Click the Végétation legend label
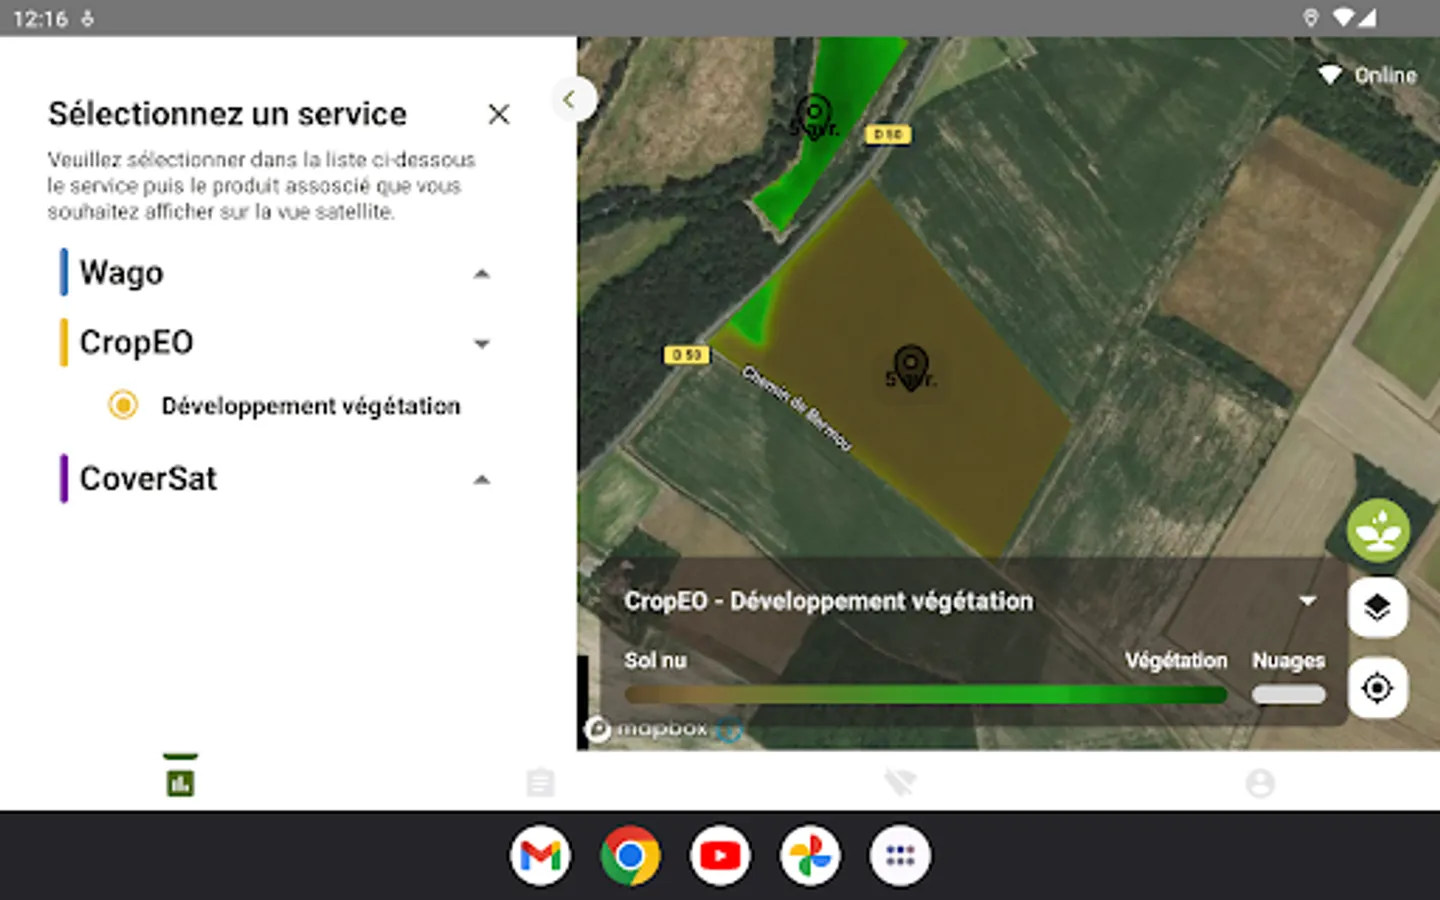Screen dimensions: 1440x900 tap(1176, 660)
